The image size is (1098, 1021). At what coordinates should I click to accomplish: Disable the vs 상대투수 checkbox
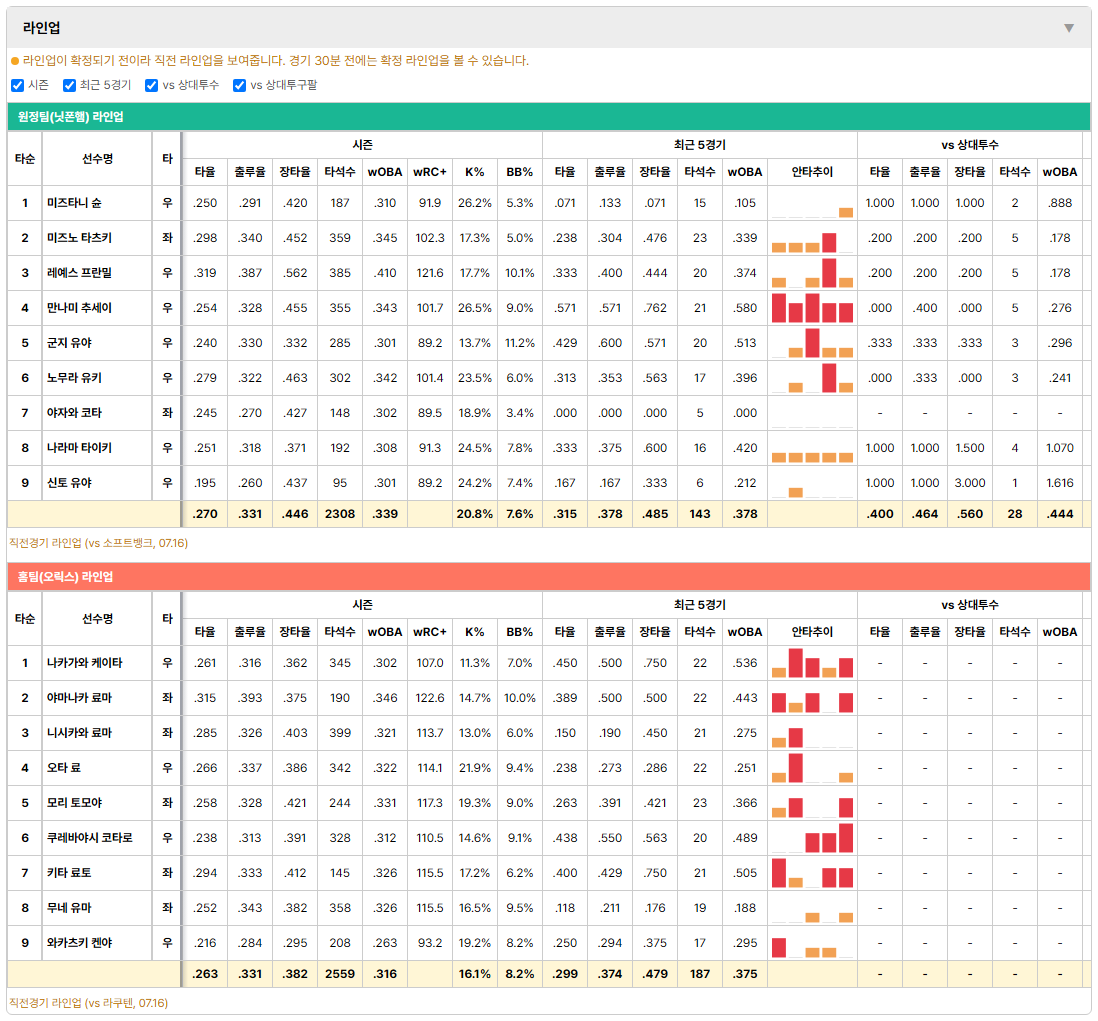(151, 85)
